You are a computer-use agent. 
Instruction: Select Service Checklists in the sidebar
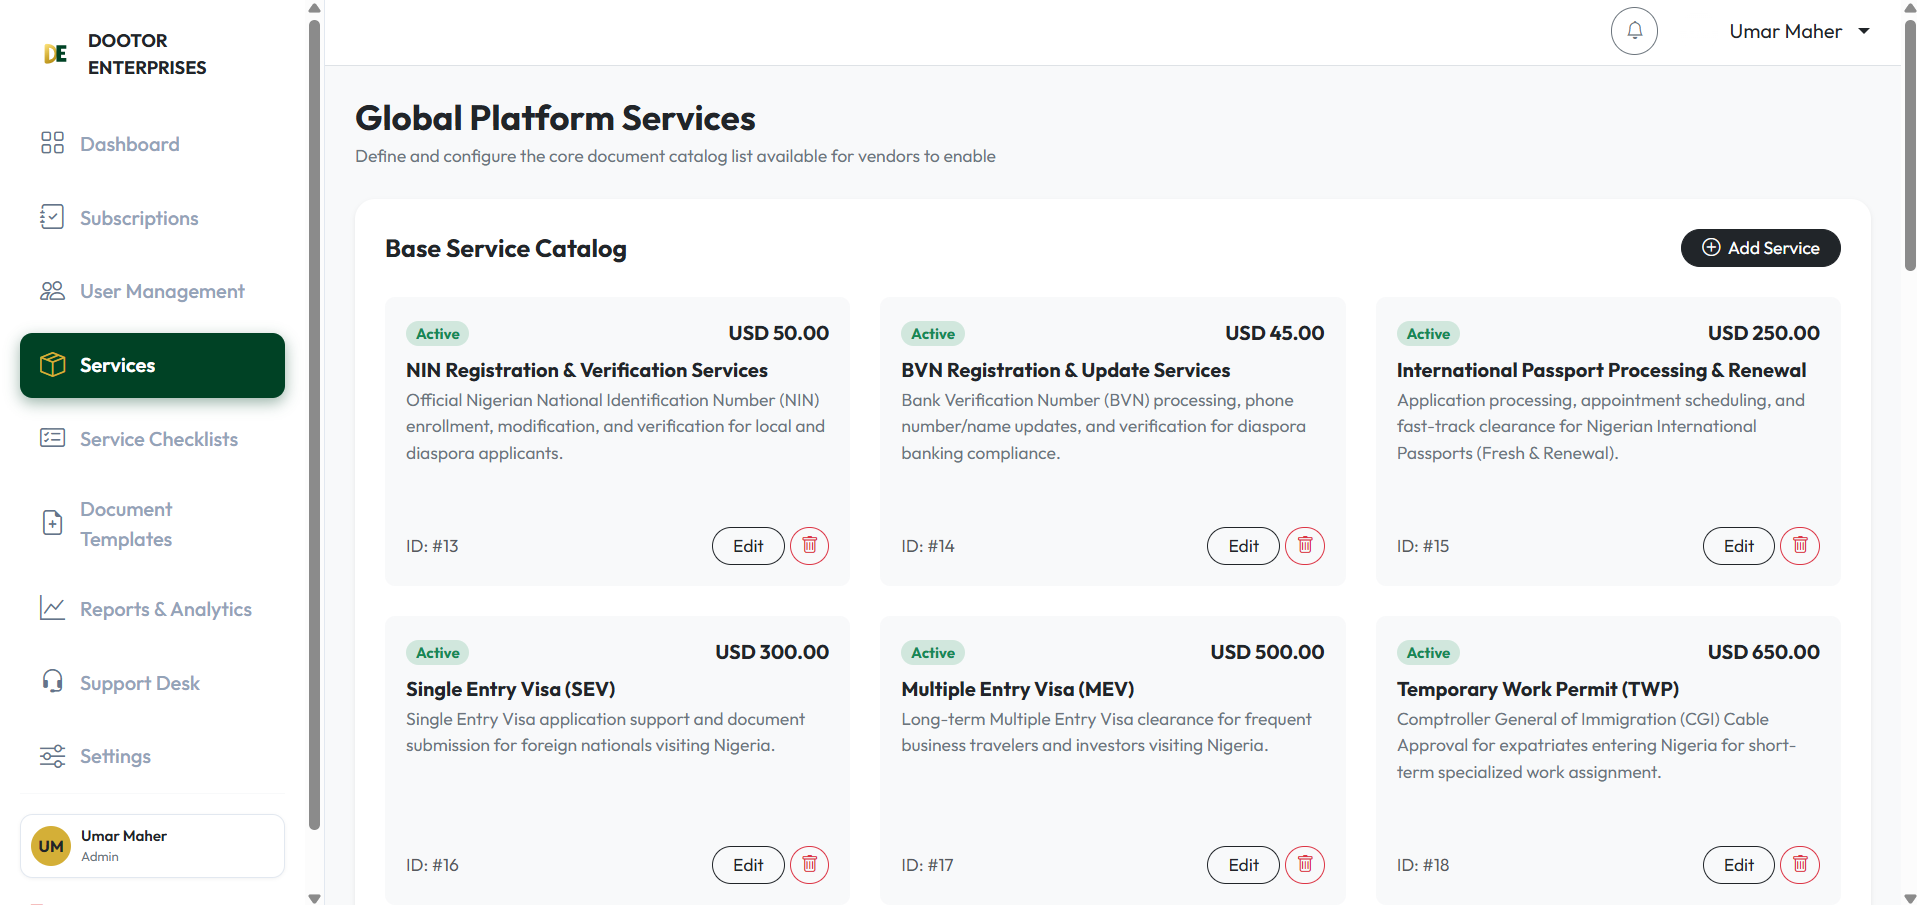pyautogui.click(x=152, y=439)
